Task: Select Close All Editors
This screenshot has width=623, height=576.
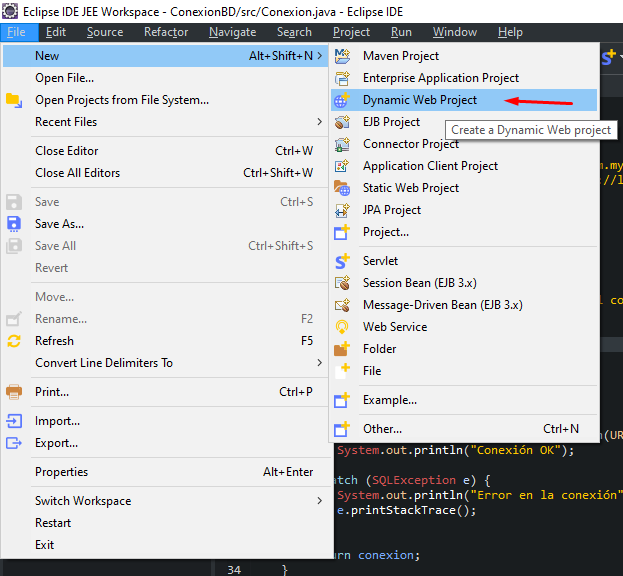Action: coord(78,173)
